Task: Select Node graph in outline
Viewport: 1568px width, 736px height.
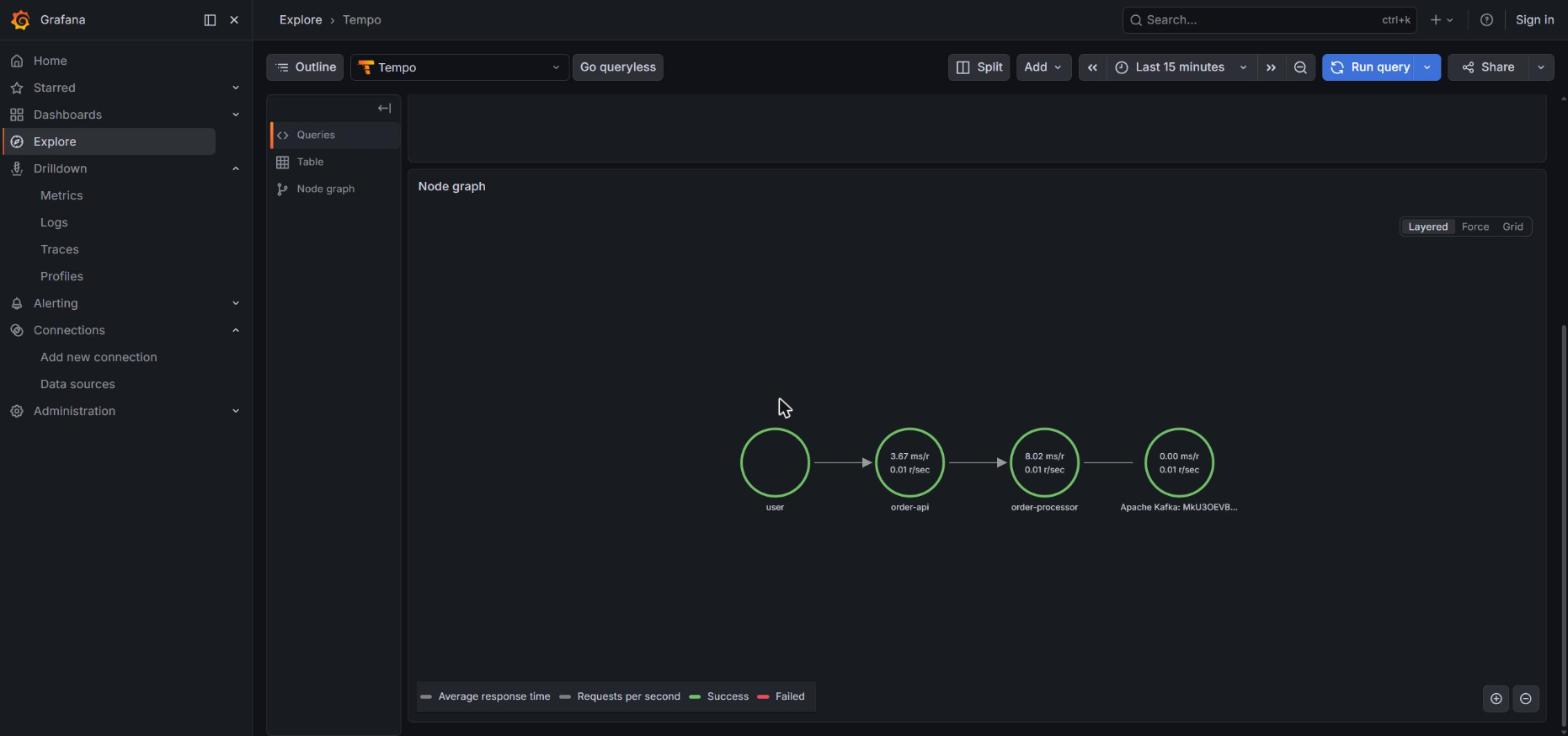Action: (x=335, y=189)
